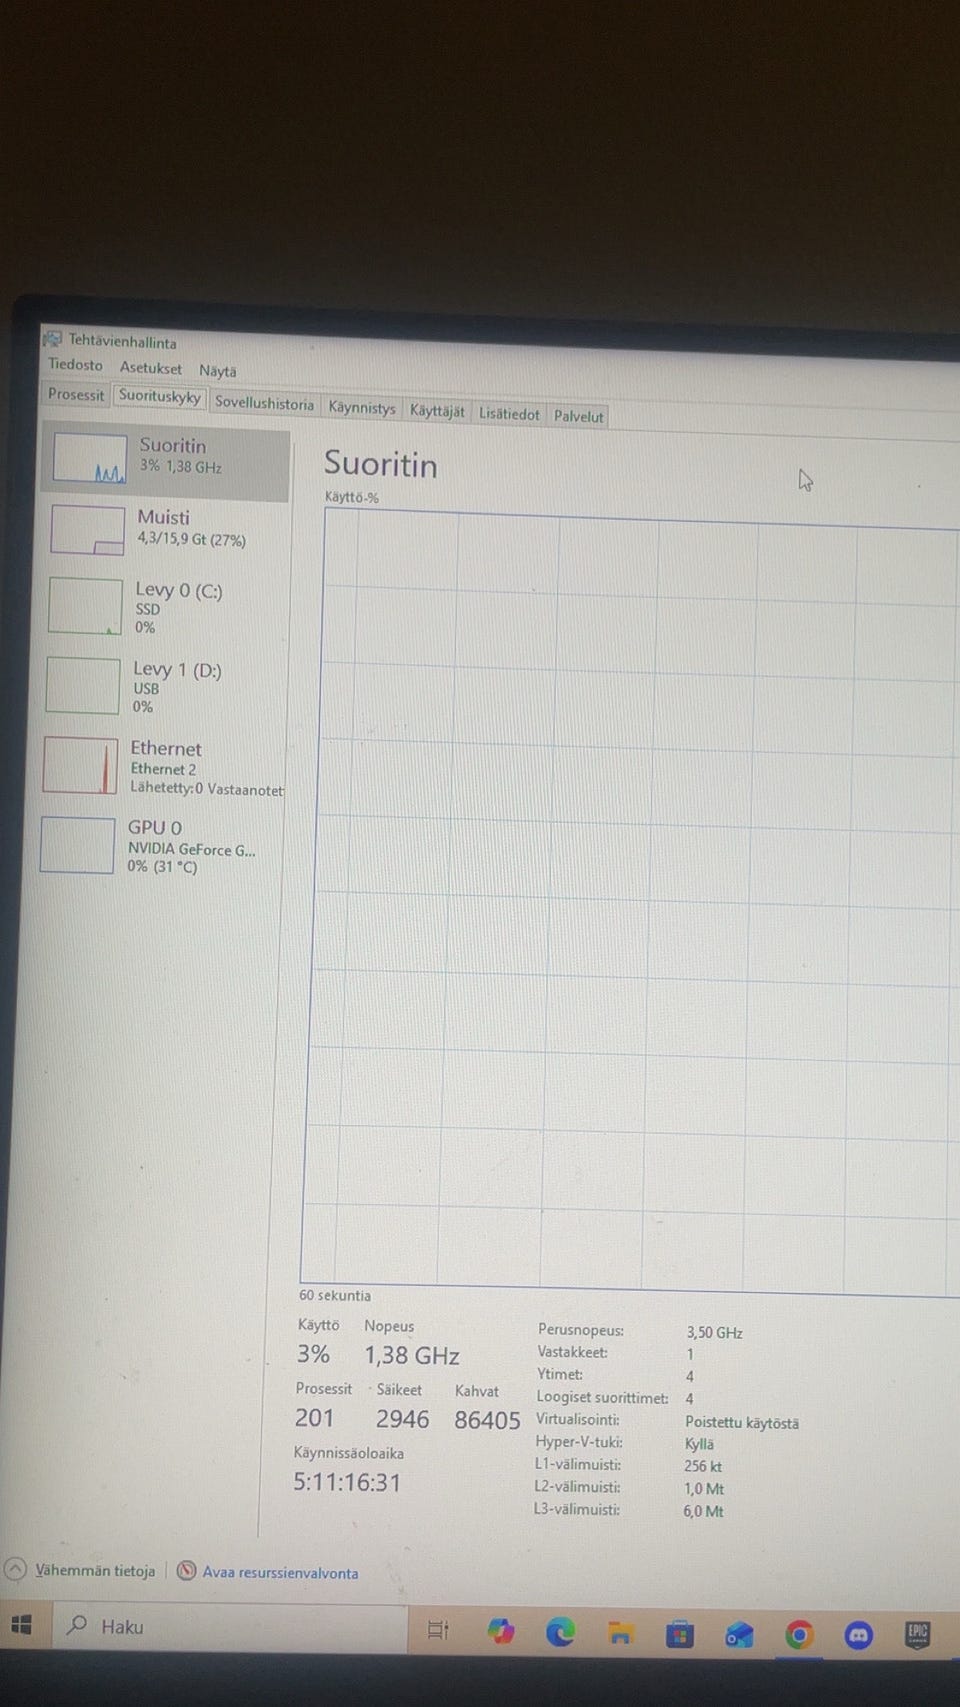Click the 3,50 GHz Perusnopeus value
960x1707 pixels.
(714, 1332)
